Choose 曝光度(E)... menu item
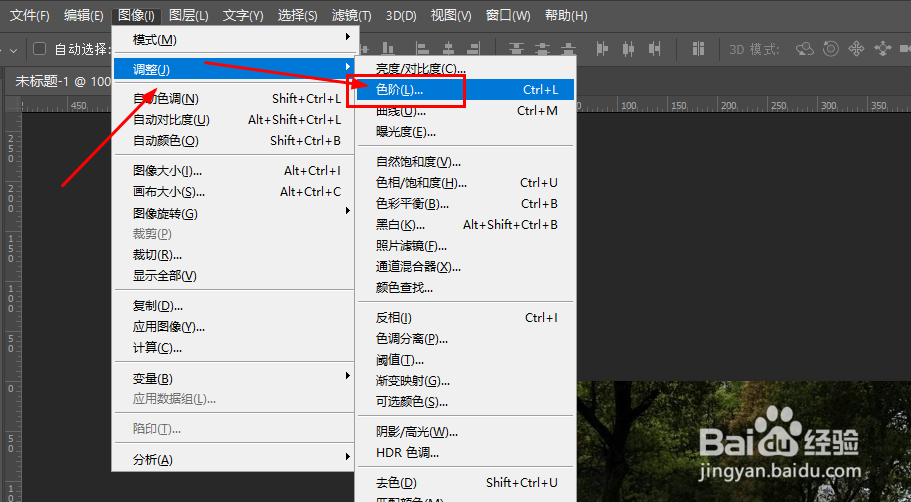The height and width of the screenshot is (502, 911). pos(465,132)
